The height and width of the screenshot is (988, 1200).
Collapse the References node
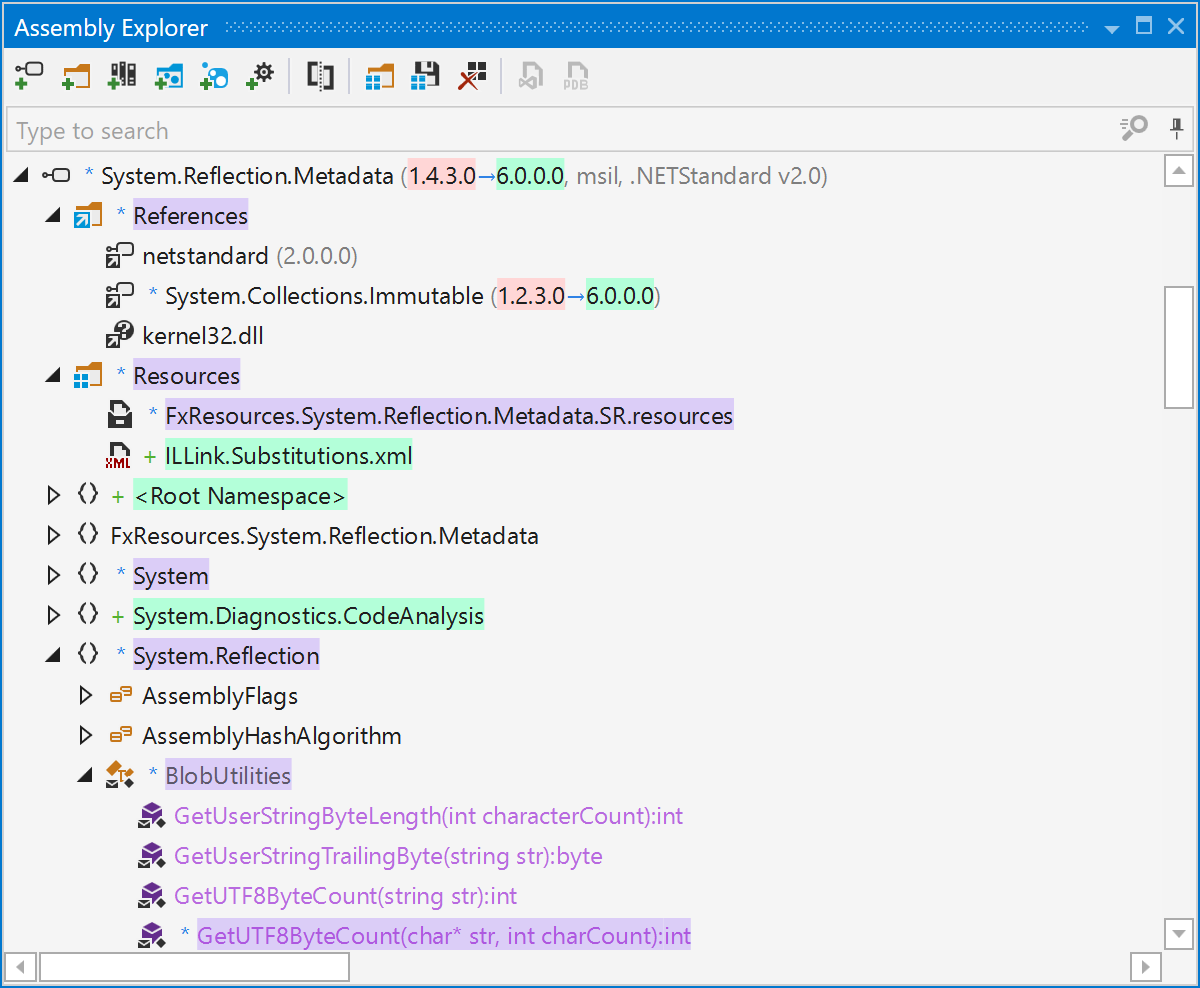(54, 216)
